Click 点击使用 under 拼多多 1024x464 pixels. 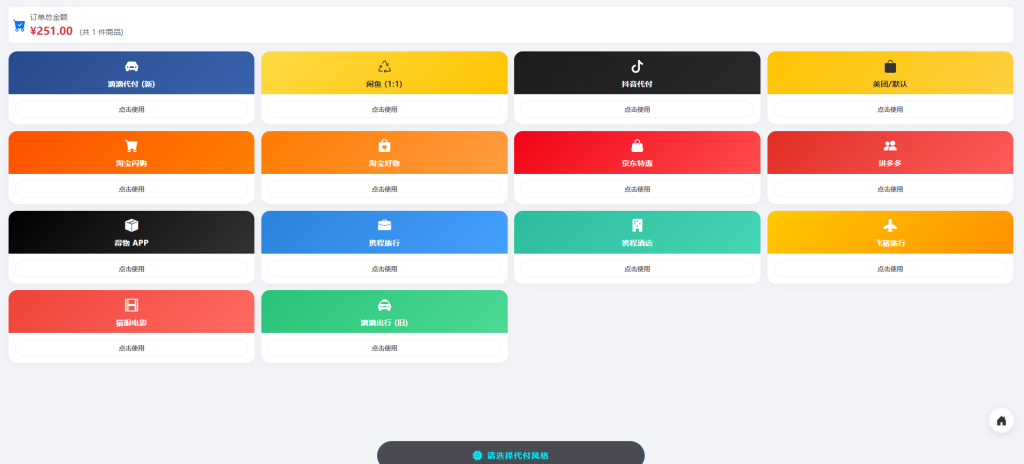[890, 189]
